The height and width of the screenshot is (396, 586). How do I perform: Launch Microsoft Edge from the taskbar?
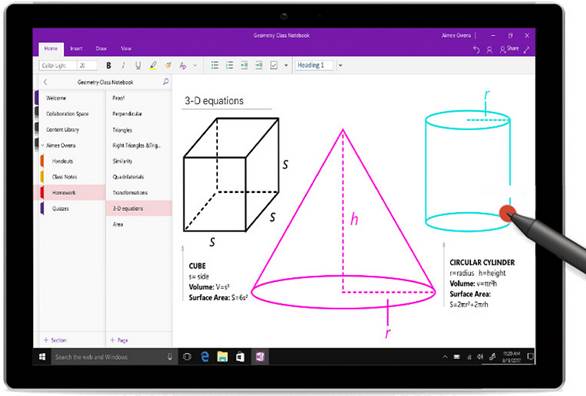tap(204, 357)
